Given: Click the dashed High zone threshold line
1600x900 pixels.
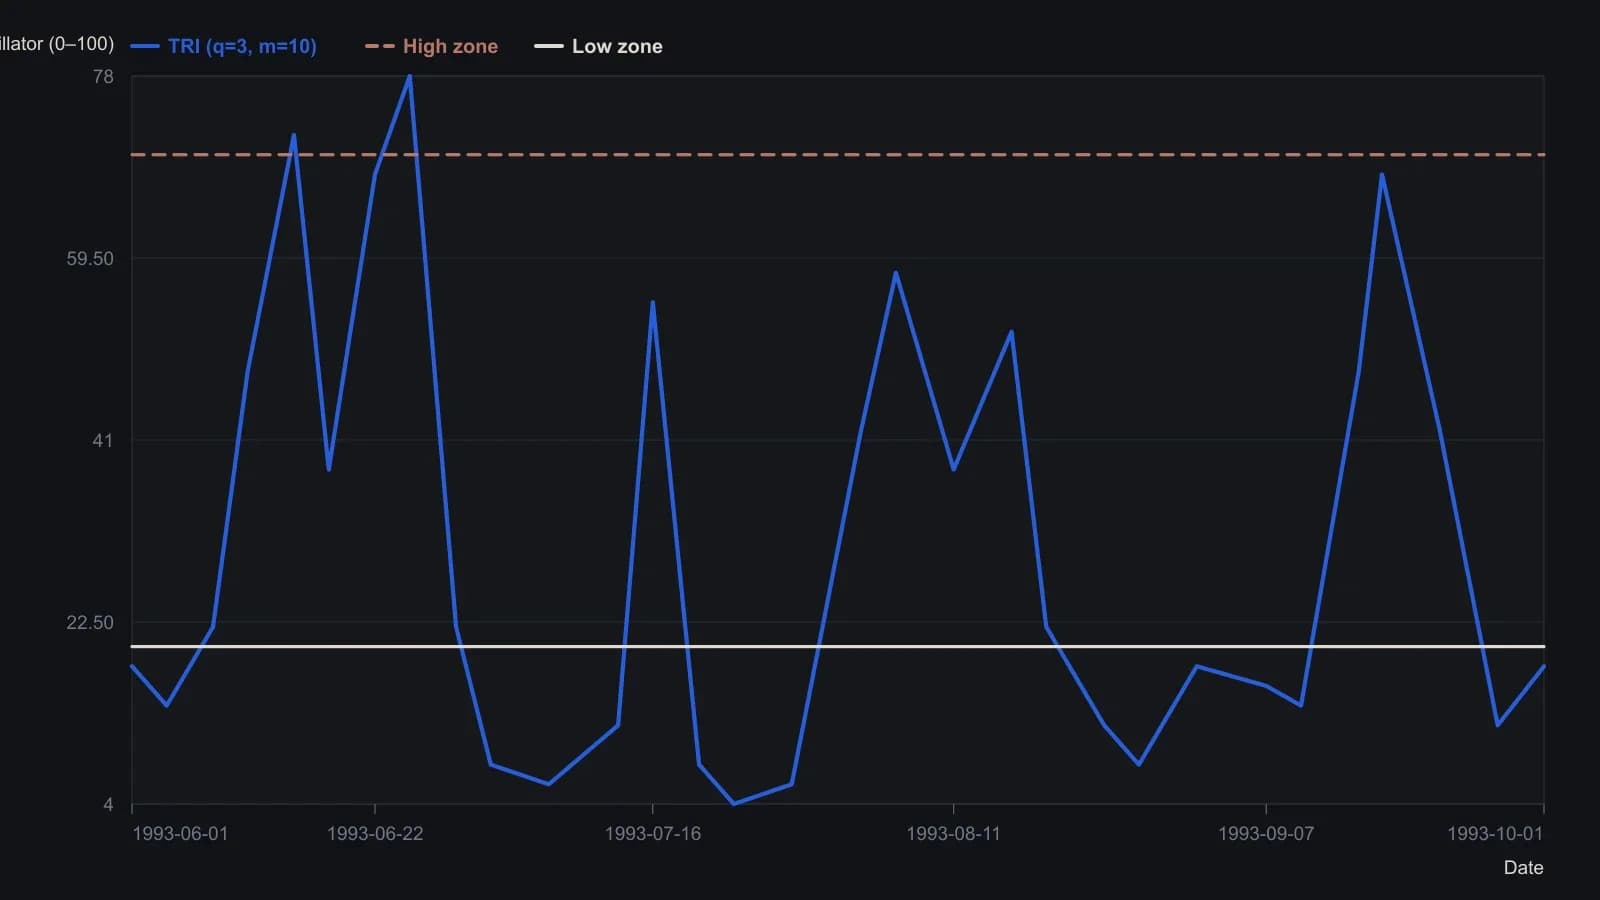Looking at the screenshot, I should [x=838, y=155].
